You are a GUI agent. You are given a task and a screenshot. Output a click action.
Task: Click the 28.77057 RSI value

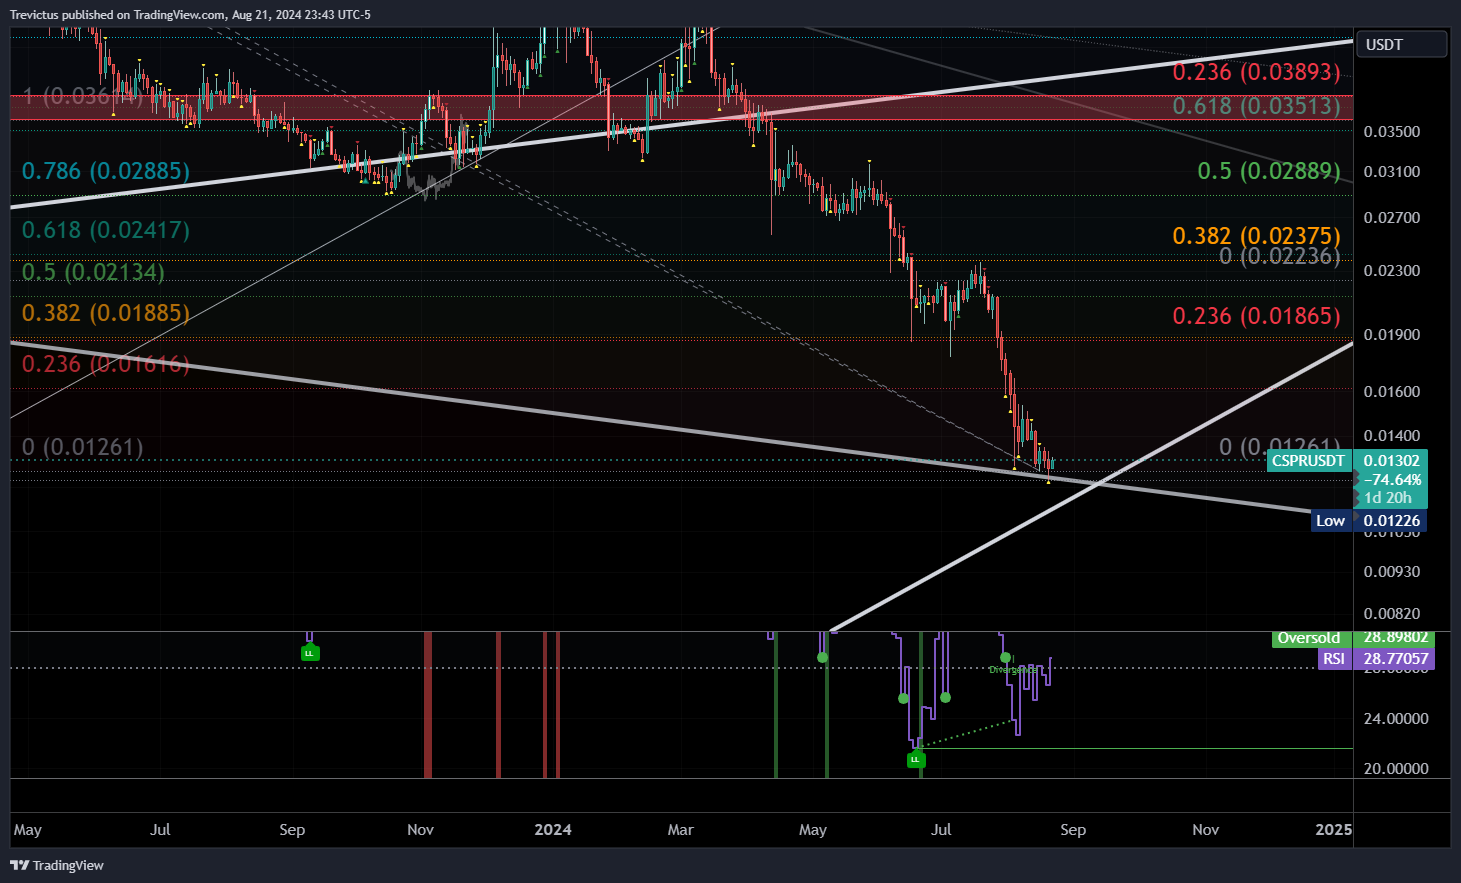point(1396,659)
